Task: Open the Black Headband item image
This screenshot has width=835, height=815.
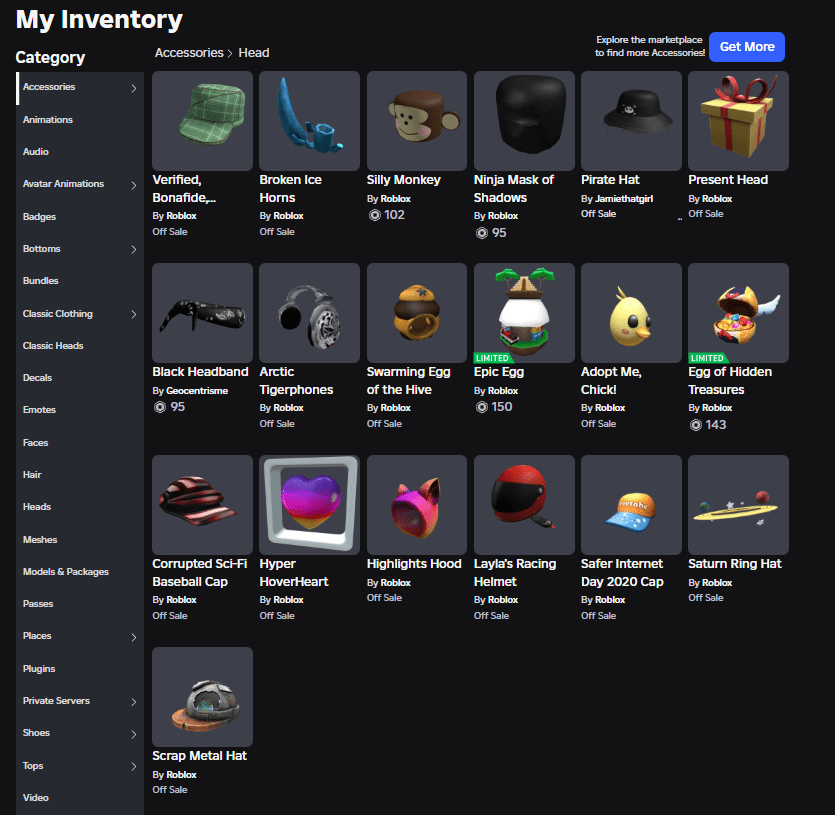Action: pyautogui.click(x=202, y=313)
